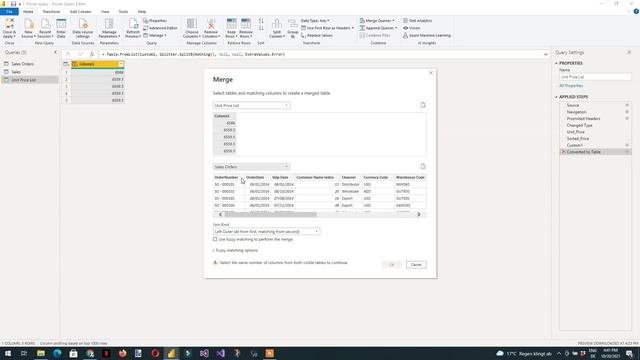Open Manage Parameters in the ribbon
Screen dimensions: 640x360
(x=109, y=28)
